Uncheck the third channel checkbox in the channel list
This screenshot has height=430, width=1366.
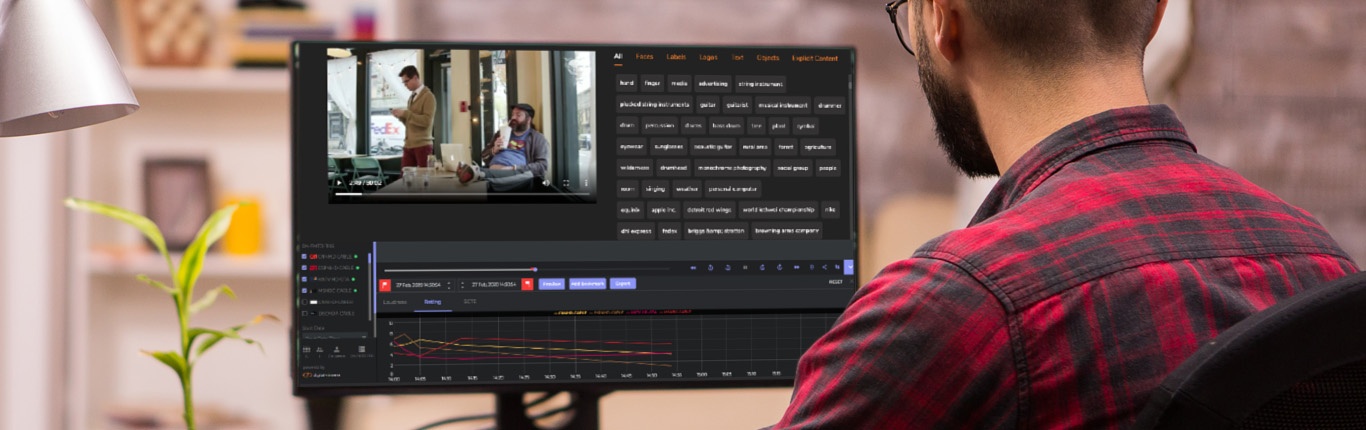304,279
